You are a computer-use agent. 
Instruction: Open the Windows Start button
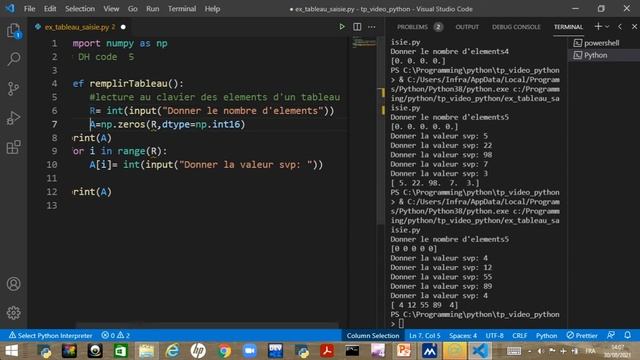click(x=12, y=351)
